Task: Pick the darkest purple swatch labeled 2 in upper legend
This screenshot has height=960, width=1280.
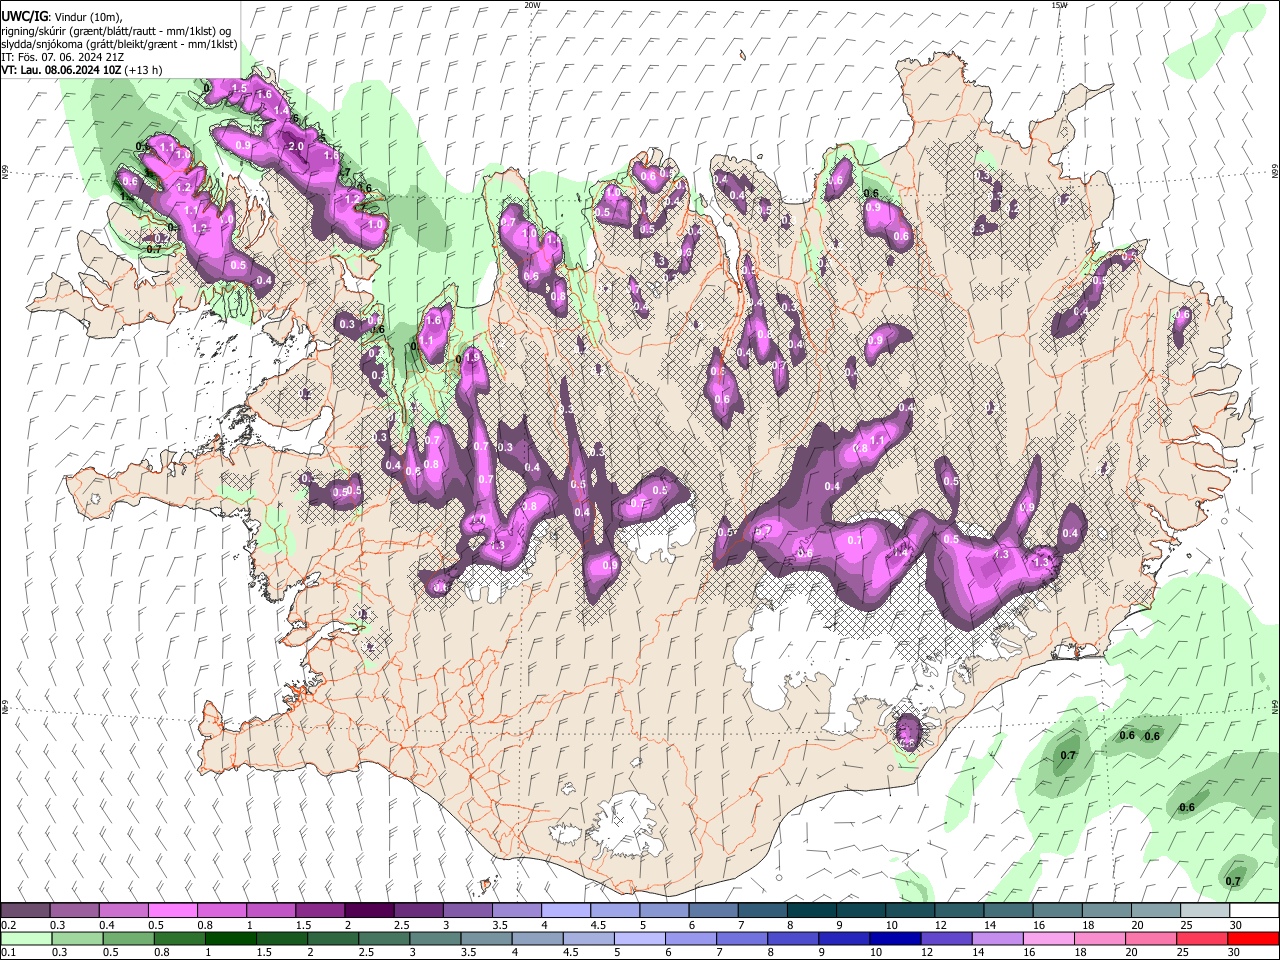Action: coord(368,911)
